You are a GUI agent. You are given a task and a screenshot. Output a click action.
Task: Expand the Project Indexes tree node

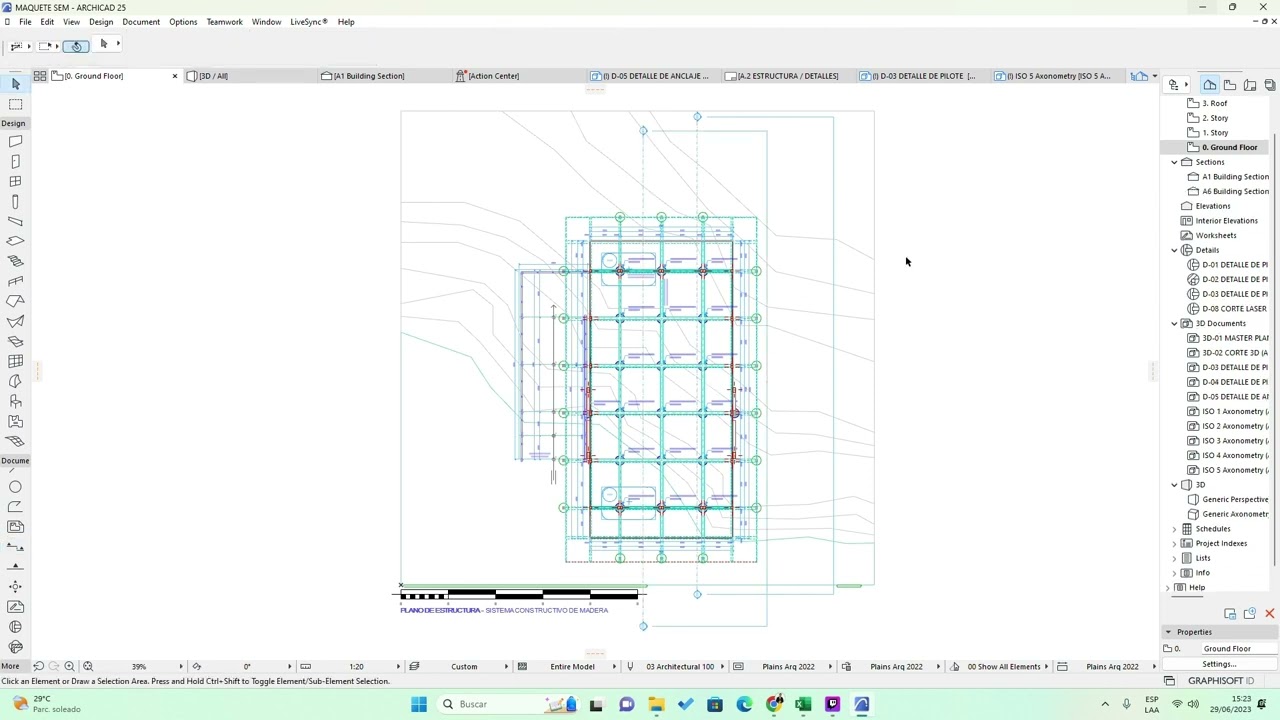coord(1175,543)
